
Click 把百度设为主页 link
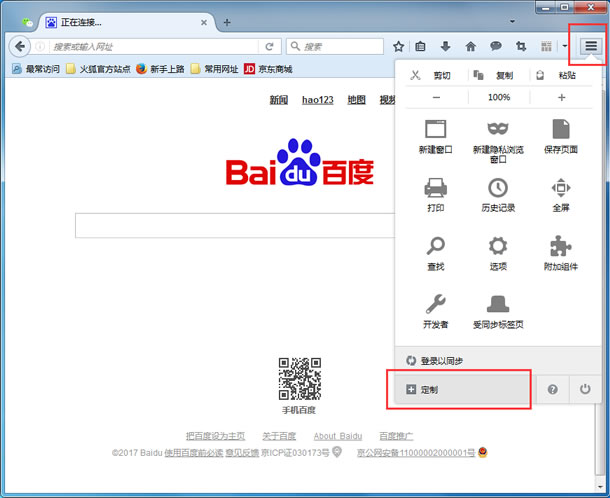tap(215, 436)
